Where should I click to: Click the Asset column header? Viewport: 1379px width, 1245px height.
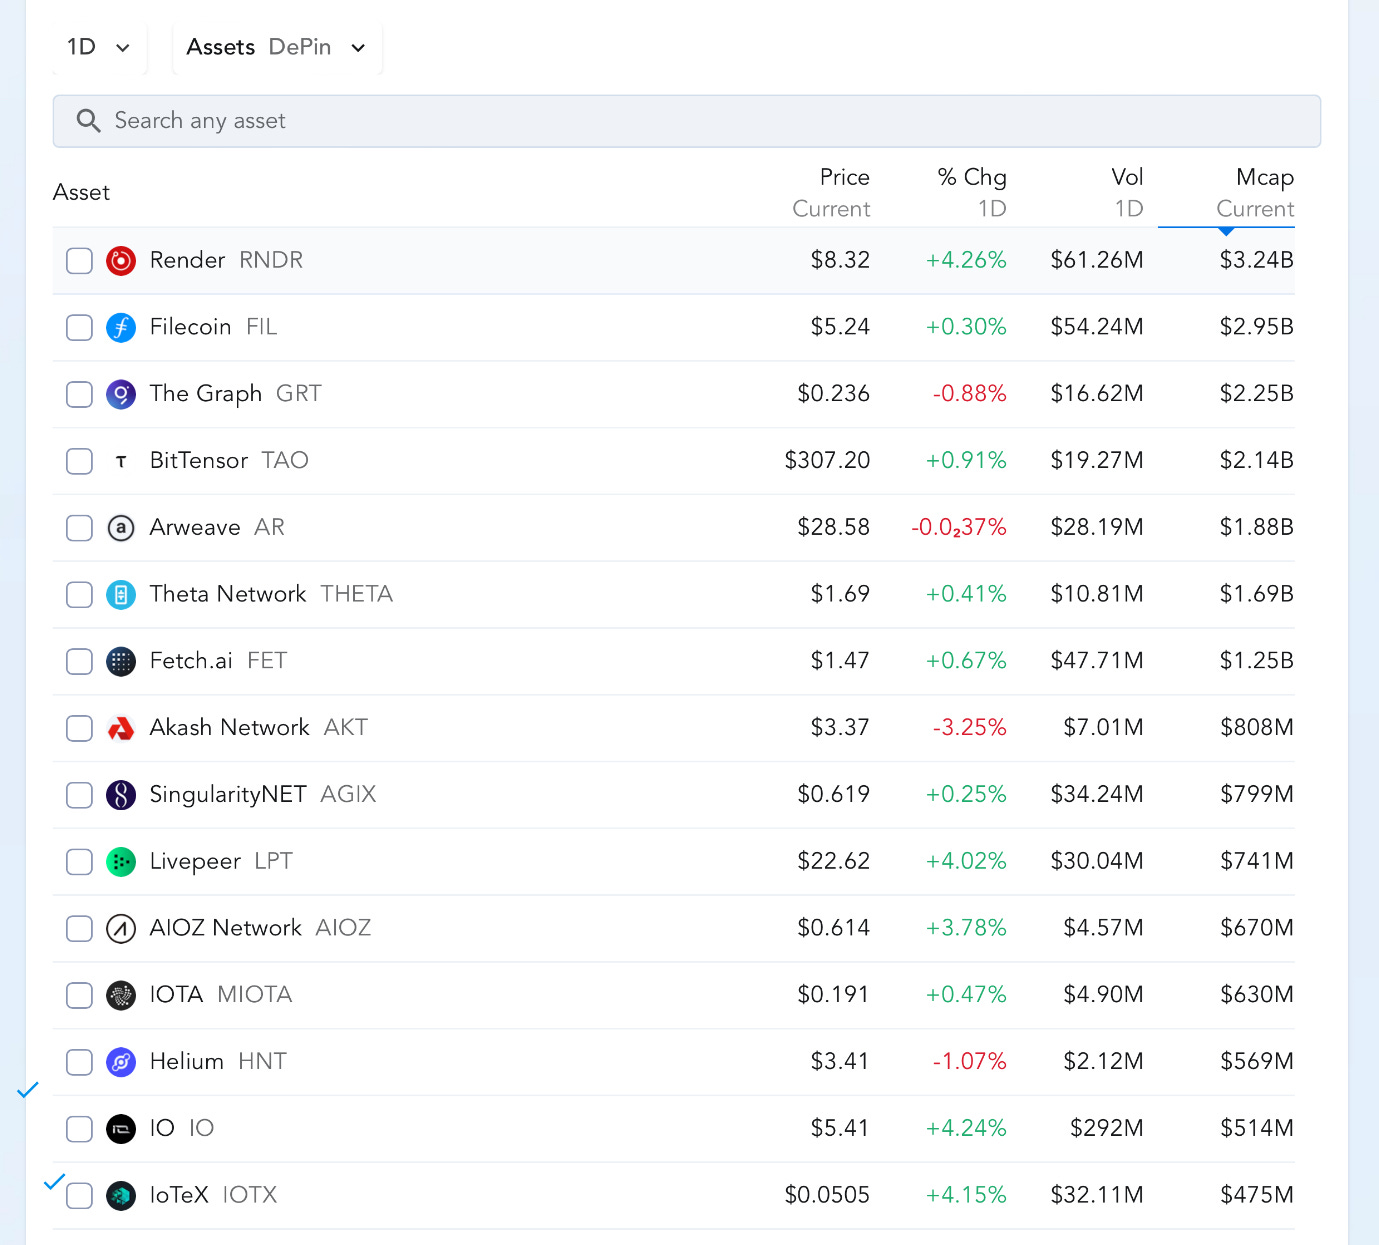(x=81, y=192)
